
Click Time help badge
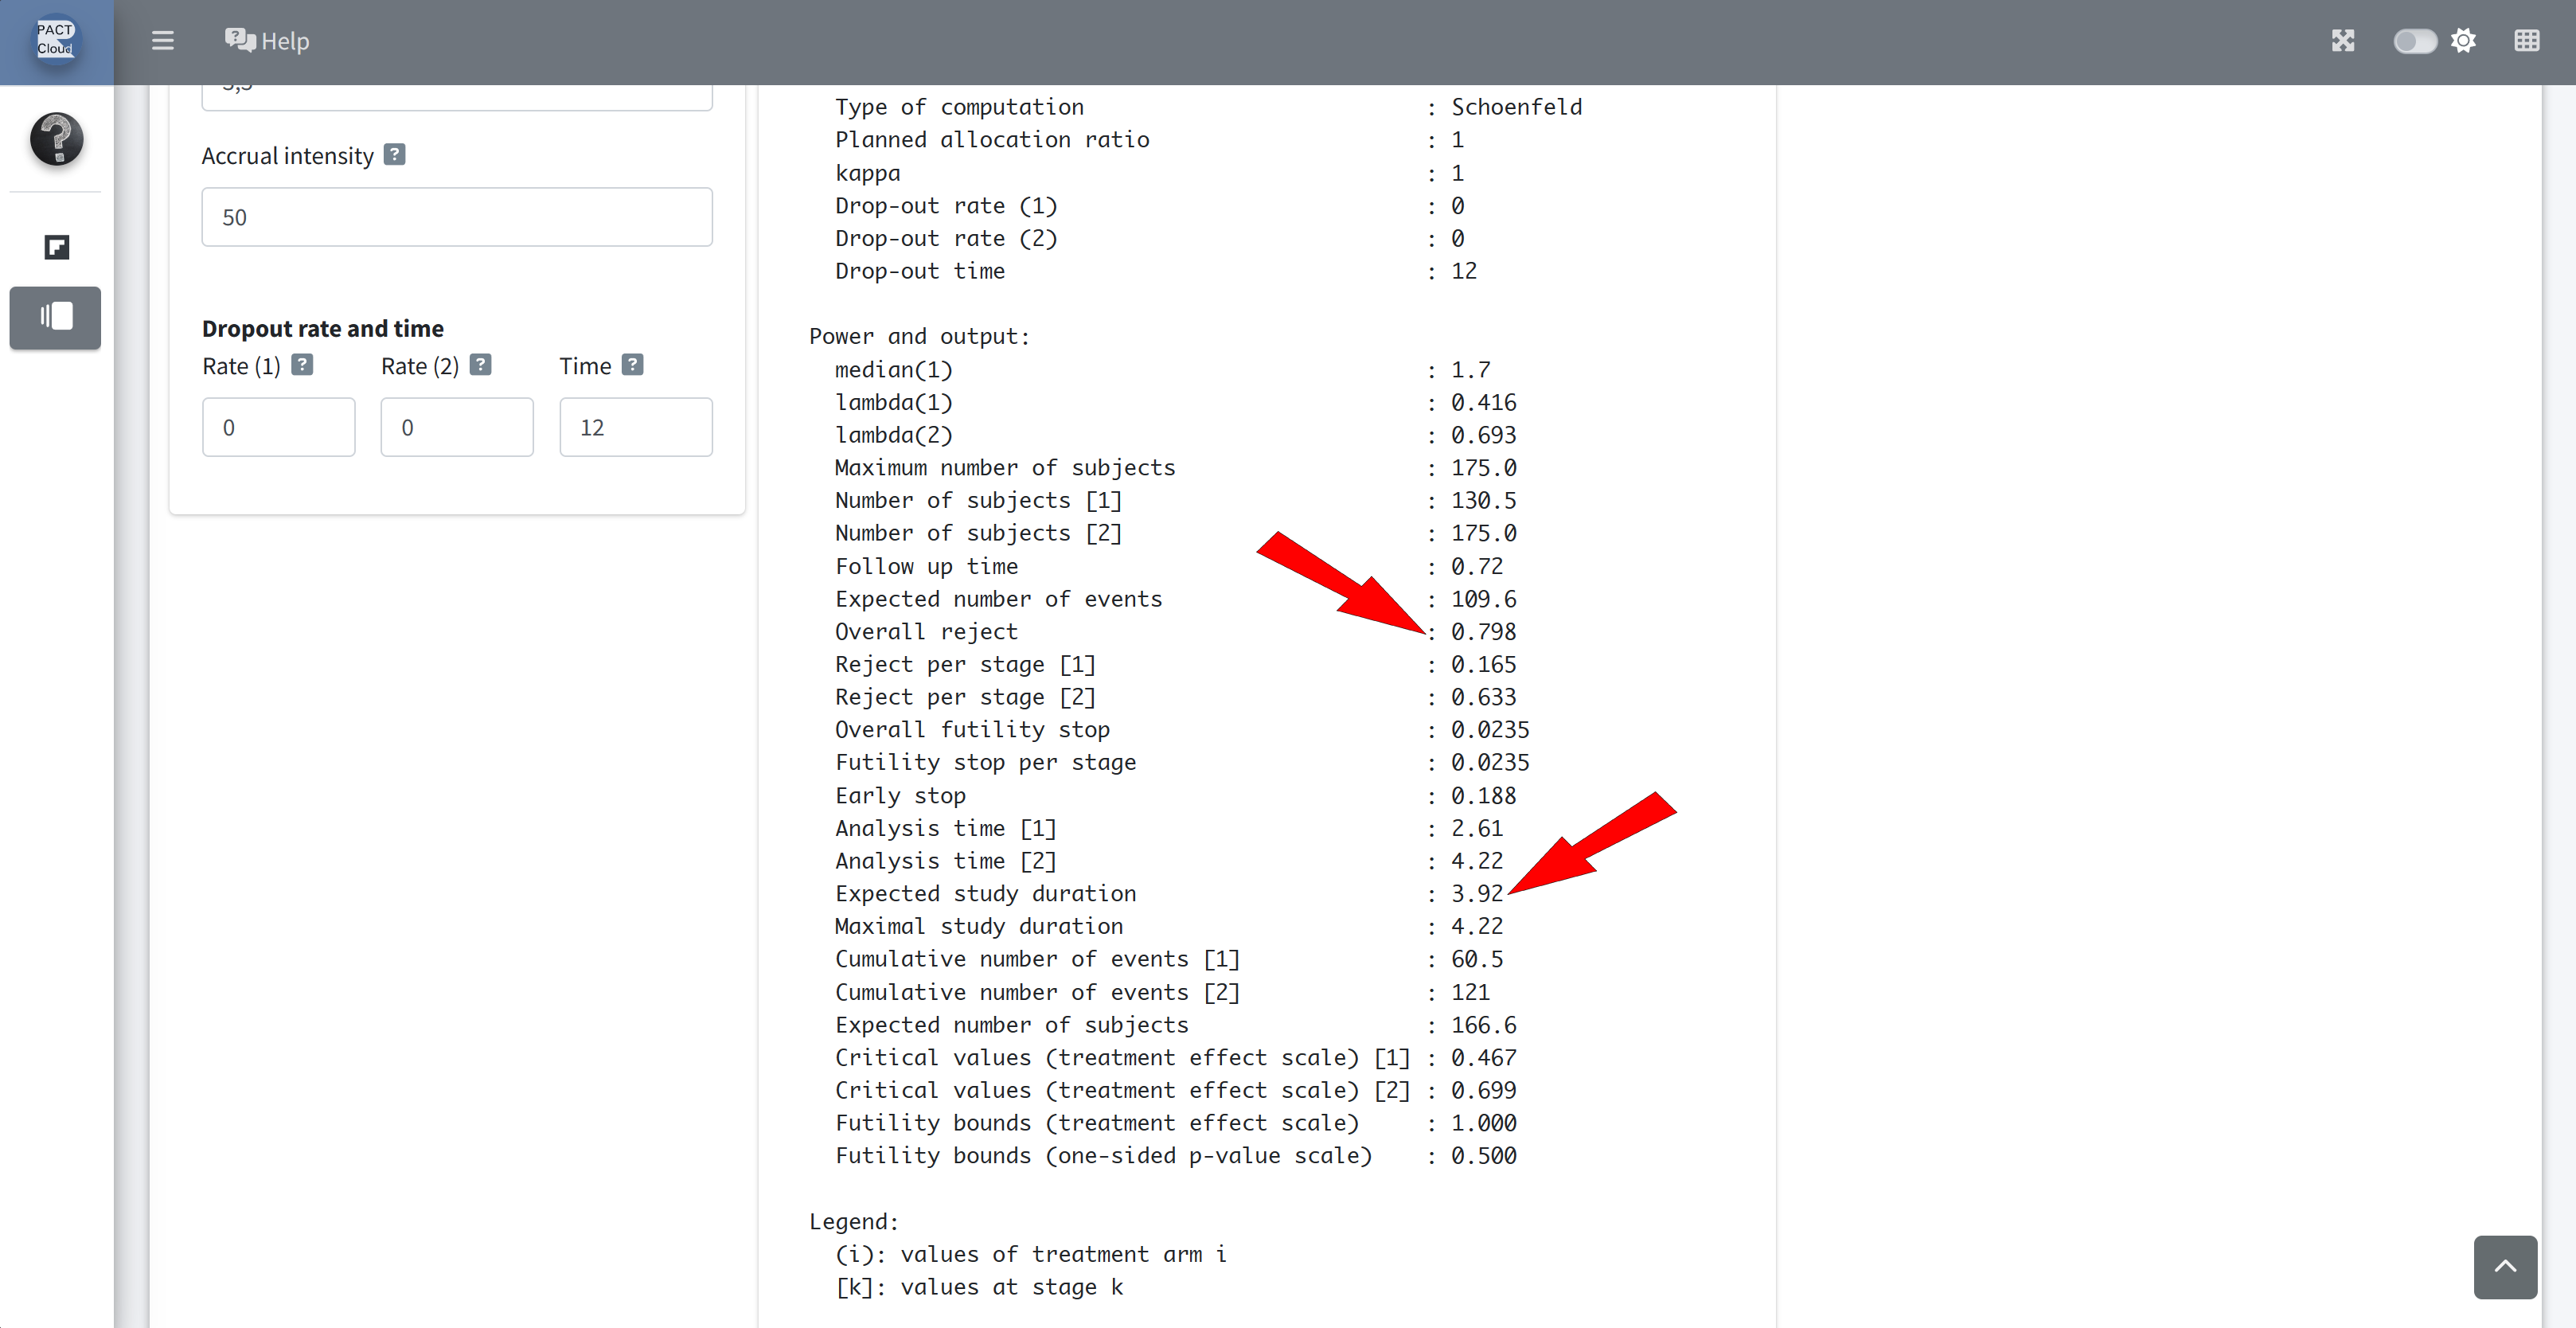pyautogui.click(x=632, y=365)
